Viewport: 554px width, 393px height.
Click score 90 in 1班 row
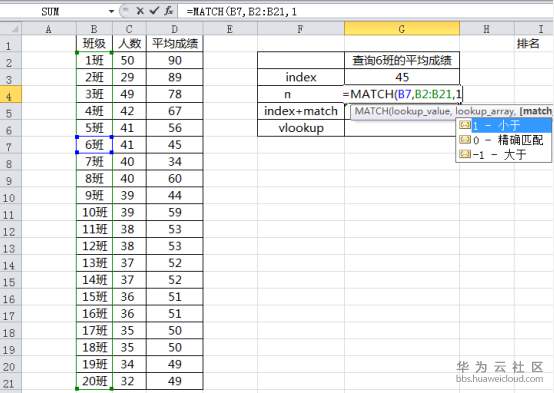(175, 60)
